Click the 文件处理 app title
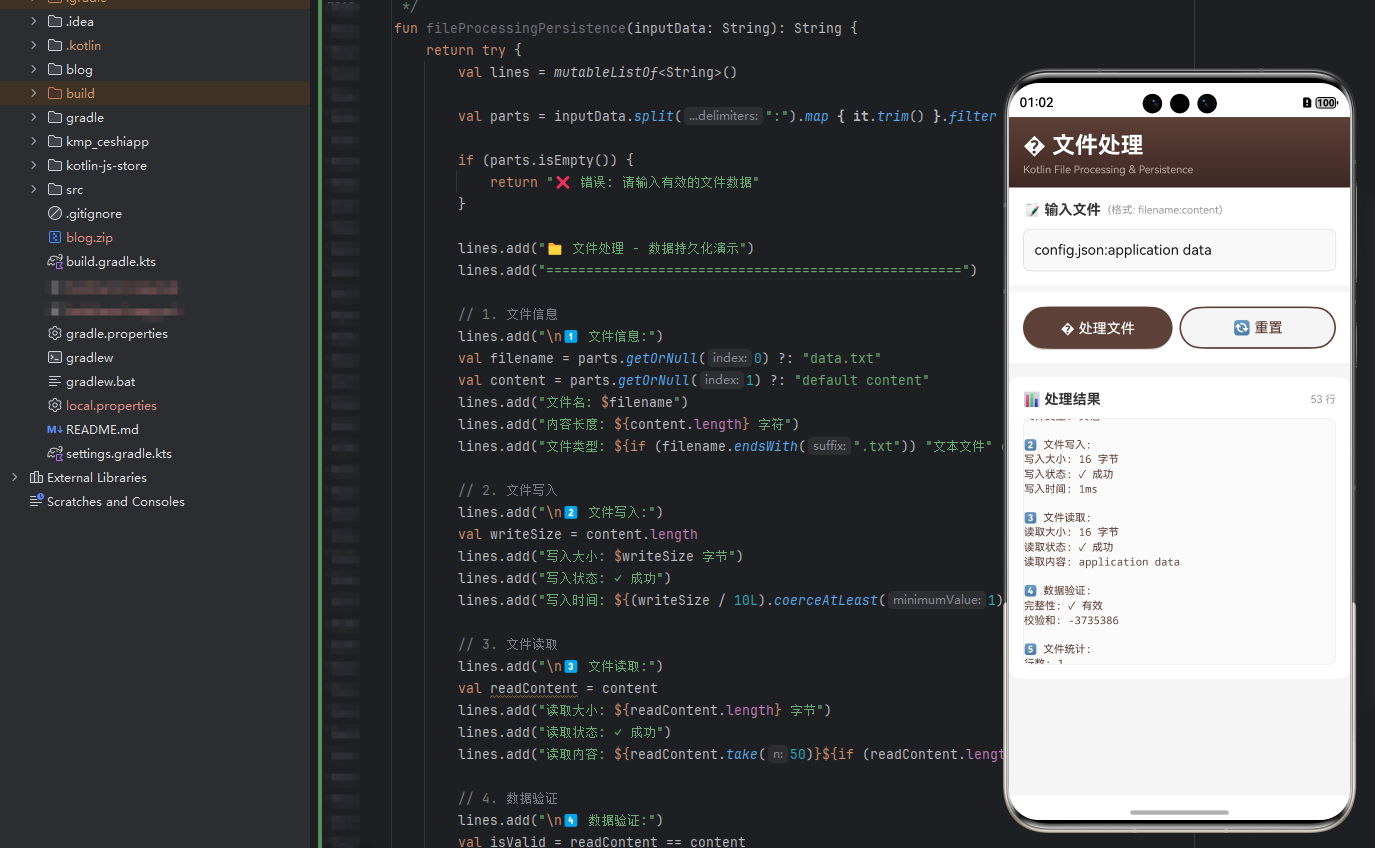1375x848 pixels. [x=1097, y=145]
